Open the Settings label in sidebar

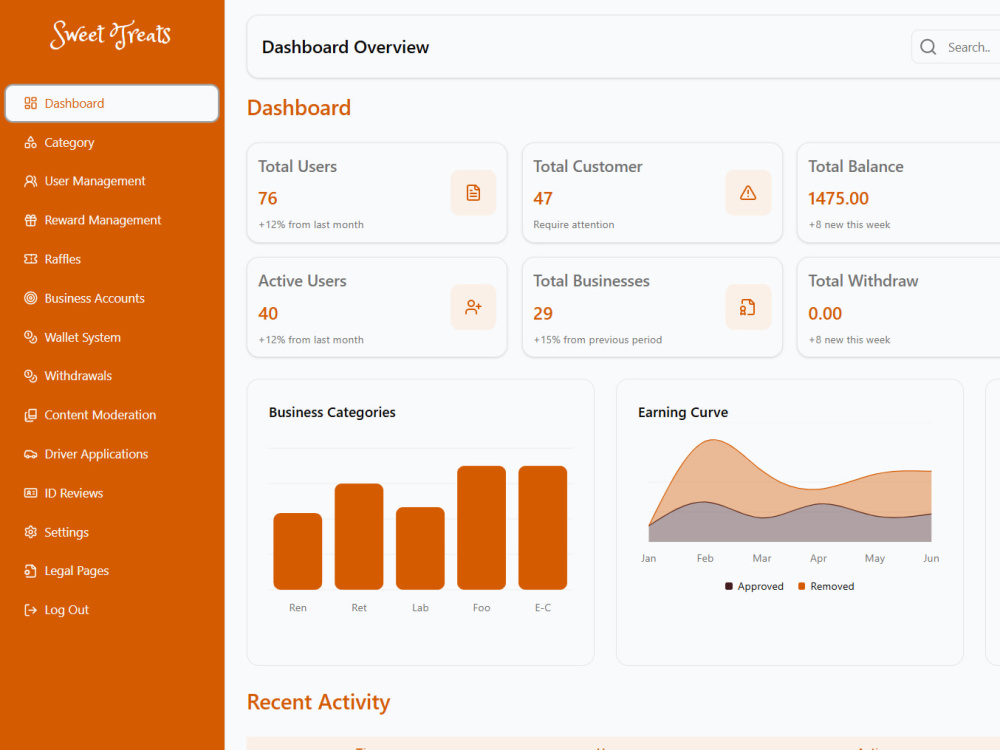click(66, 532)
